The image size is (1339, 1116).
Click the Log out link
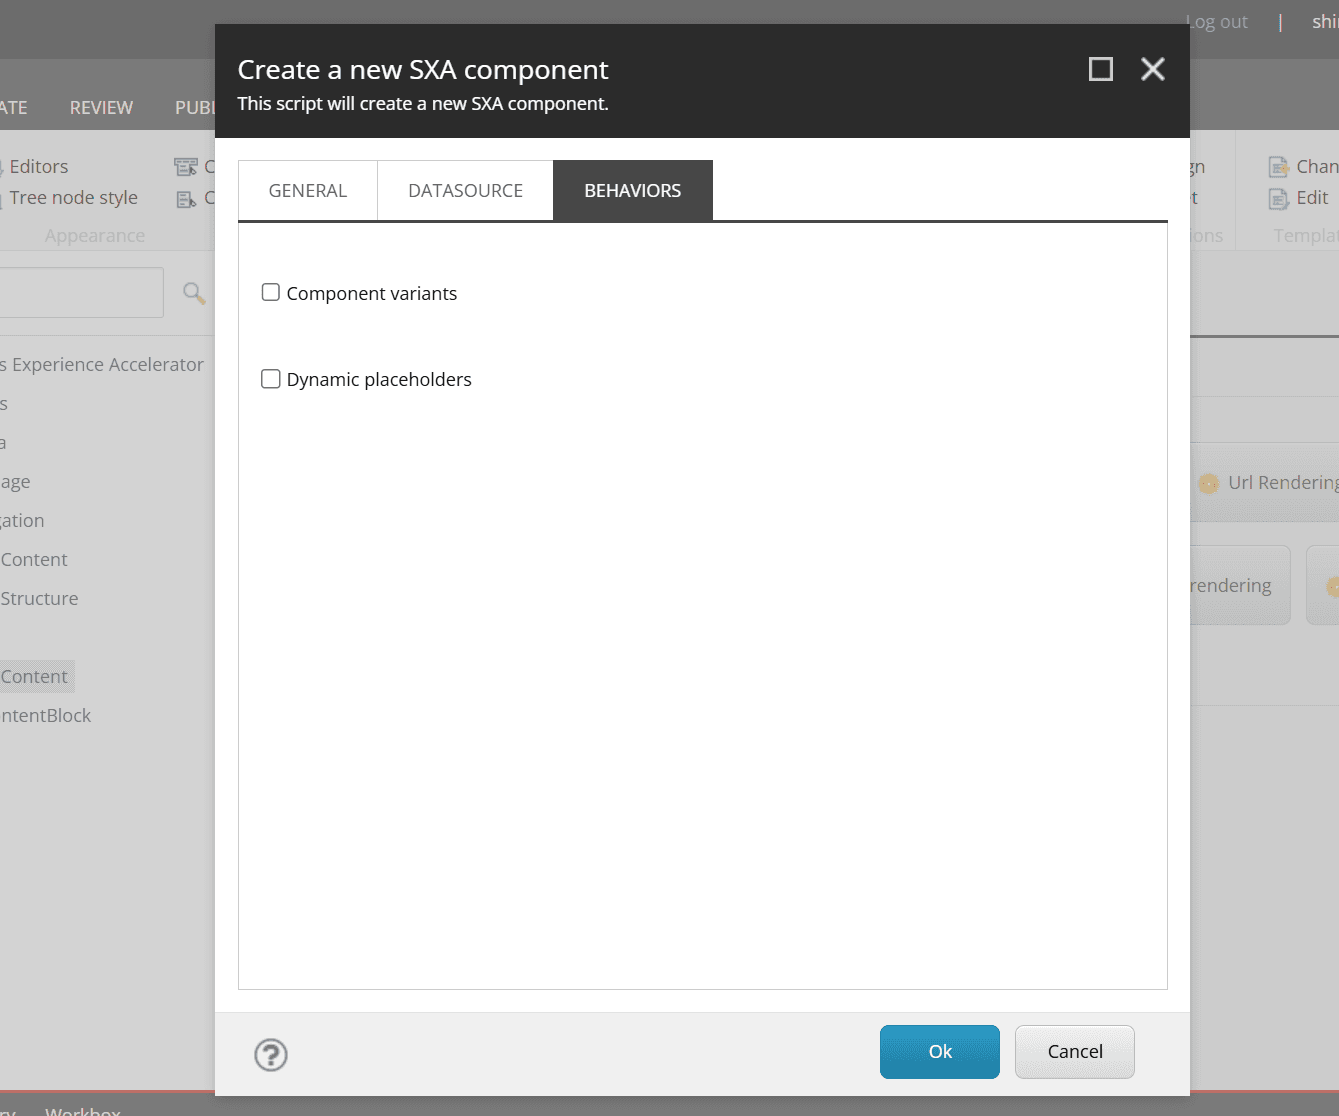[x=1217, y=22]
